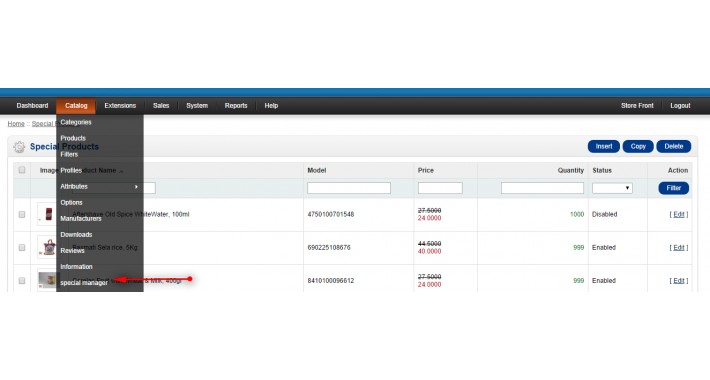Select special manager in Catalog menu
This screenshot has width=710, height=380.
click(x=84, y=283)
